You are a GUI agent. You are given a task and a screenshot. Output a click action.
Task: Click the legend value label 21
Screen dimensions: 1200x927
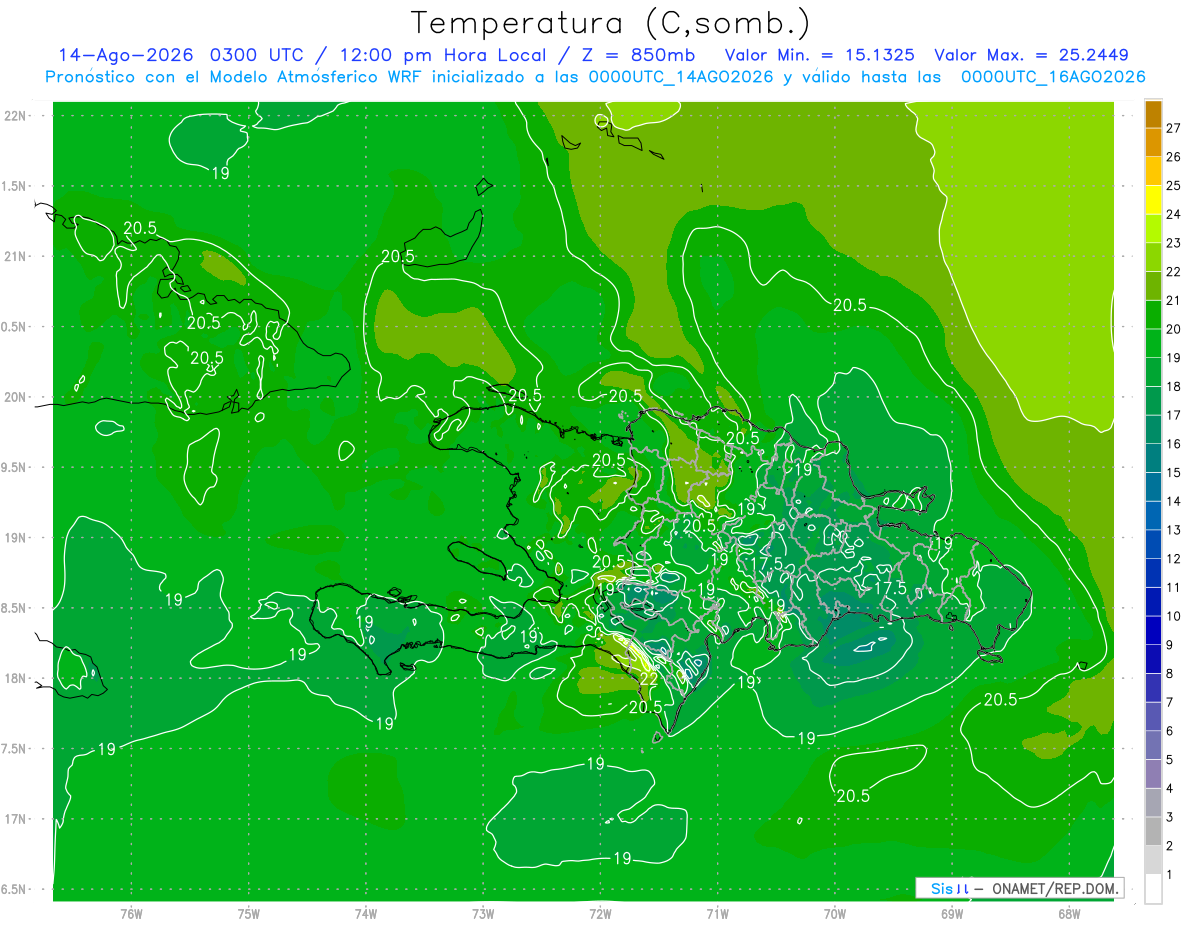(x=1173, y=300)
